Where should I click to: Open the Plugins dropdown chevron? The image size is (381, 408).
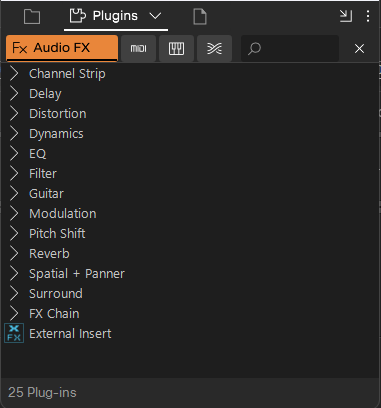tap(155, 16)
